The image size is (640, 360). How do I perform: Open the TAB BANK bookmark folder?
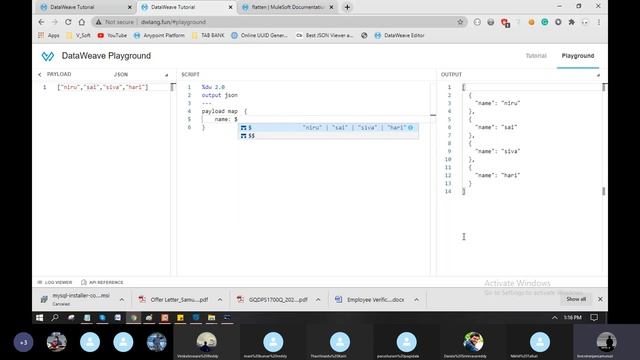[208, 36]
